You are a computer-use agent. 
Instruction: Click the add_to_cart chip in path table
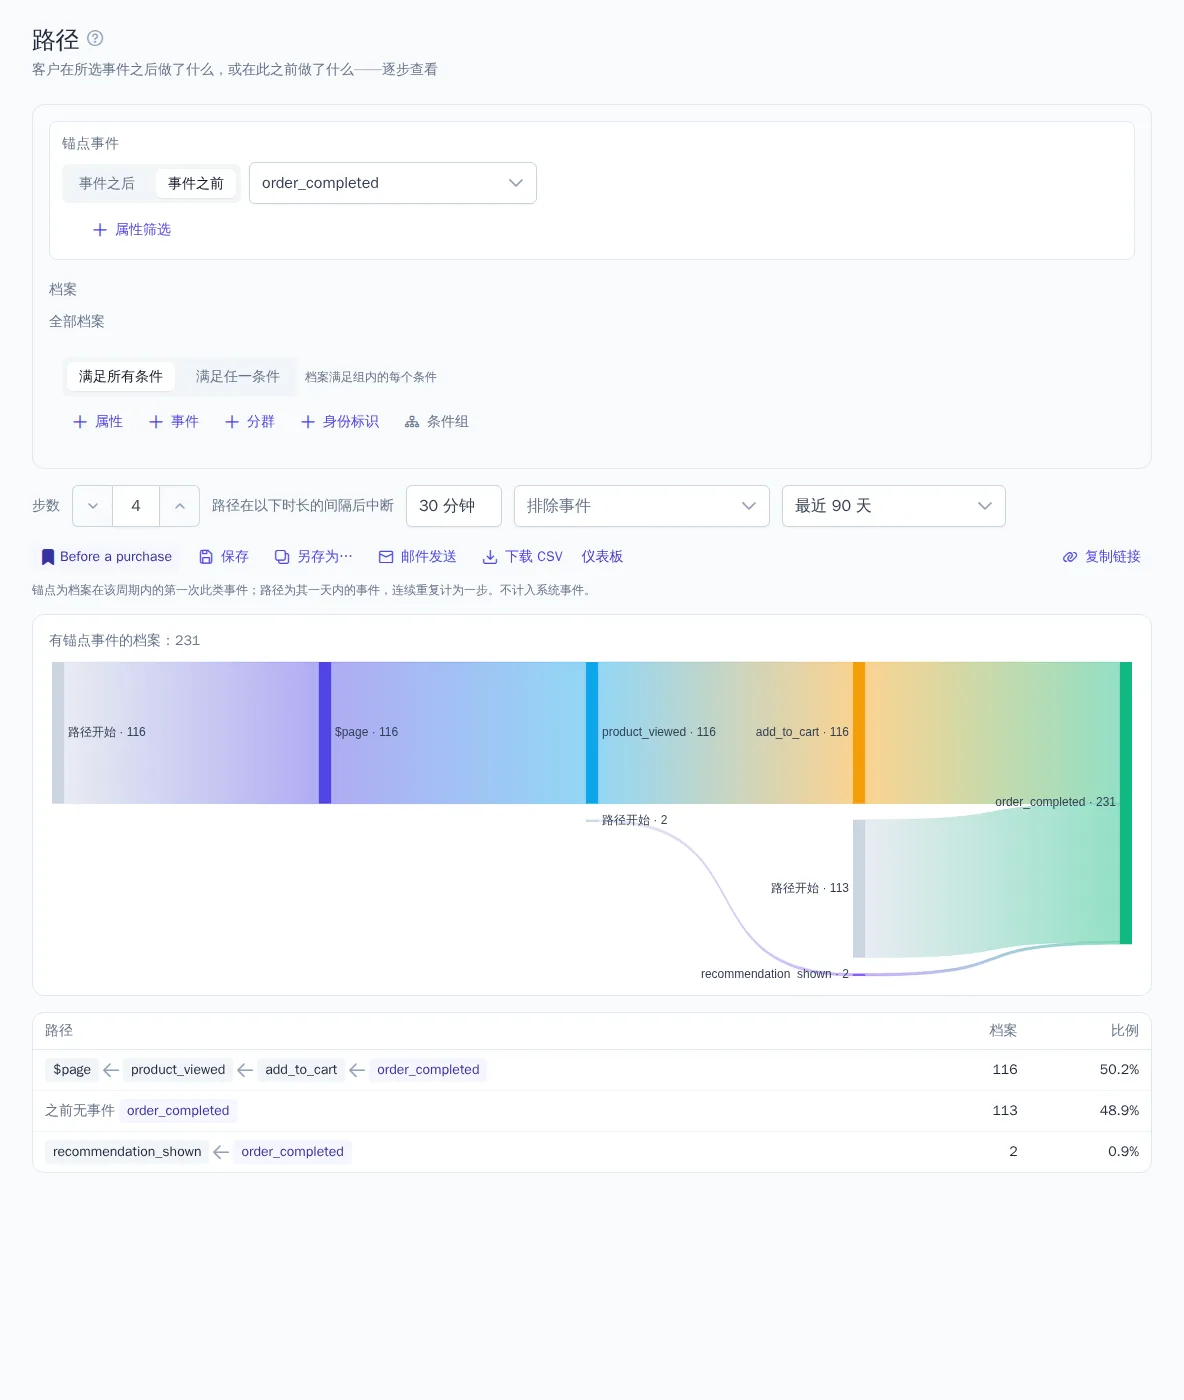301,1070
